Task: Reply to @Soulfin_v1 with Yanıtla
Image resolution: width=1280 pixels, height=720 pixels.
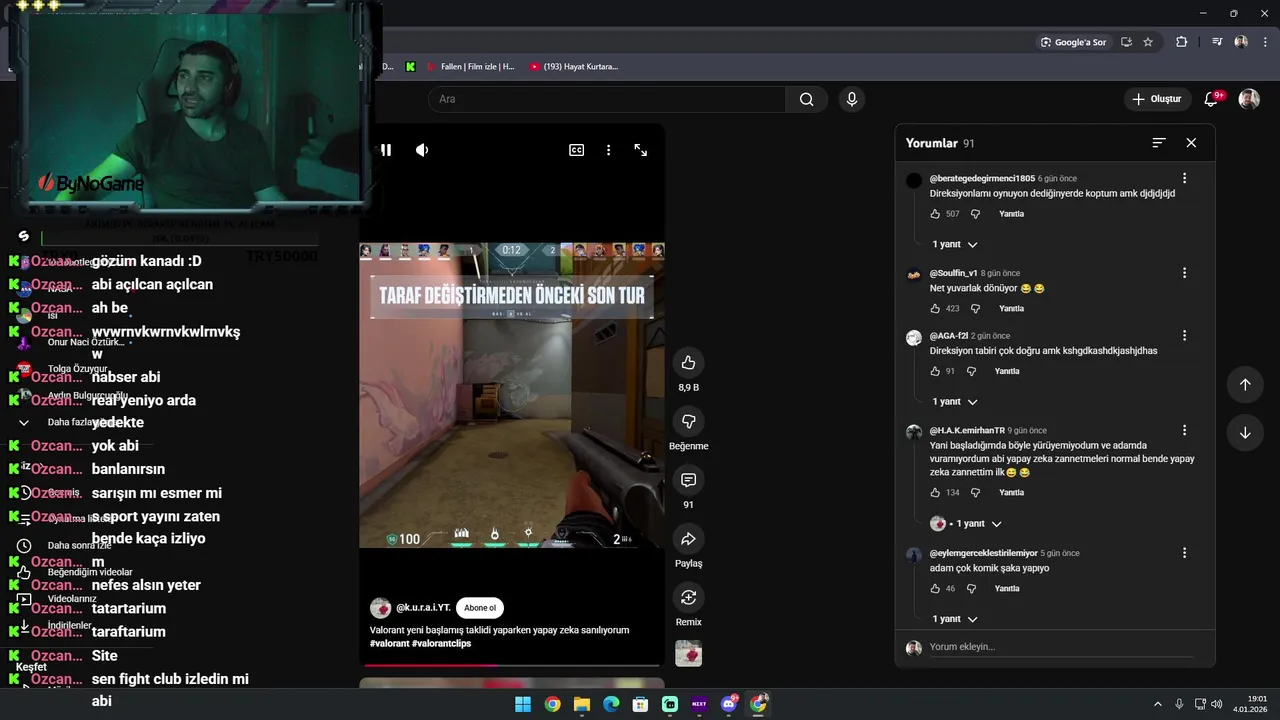Action: [x=1011, y=309]
